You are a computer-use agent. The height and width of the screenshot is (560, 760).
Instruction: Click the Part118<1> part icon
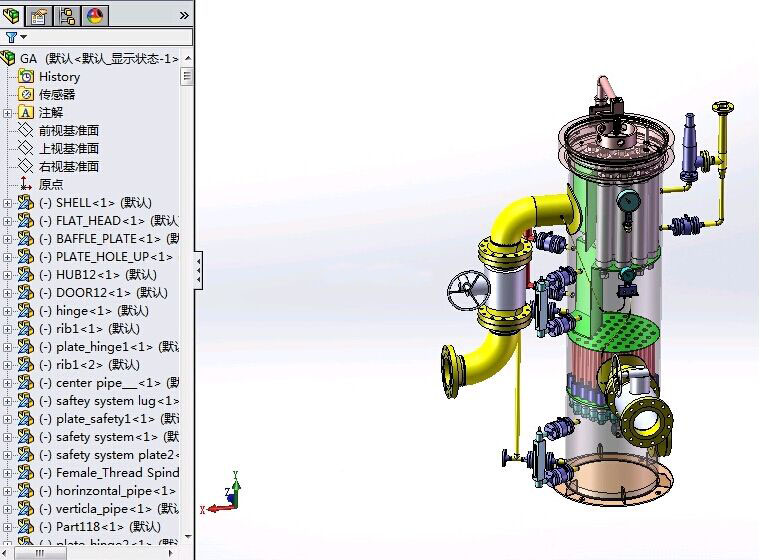pos(25,527)
